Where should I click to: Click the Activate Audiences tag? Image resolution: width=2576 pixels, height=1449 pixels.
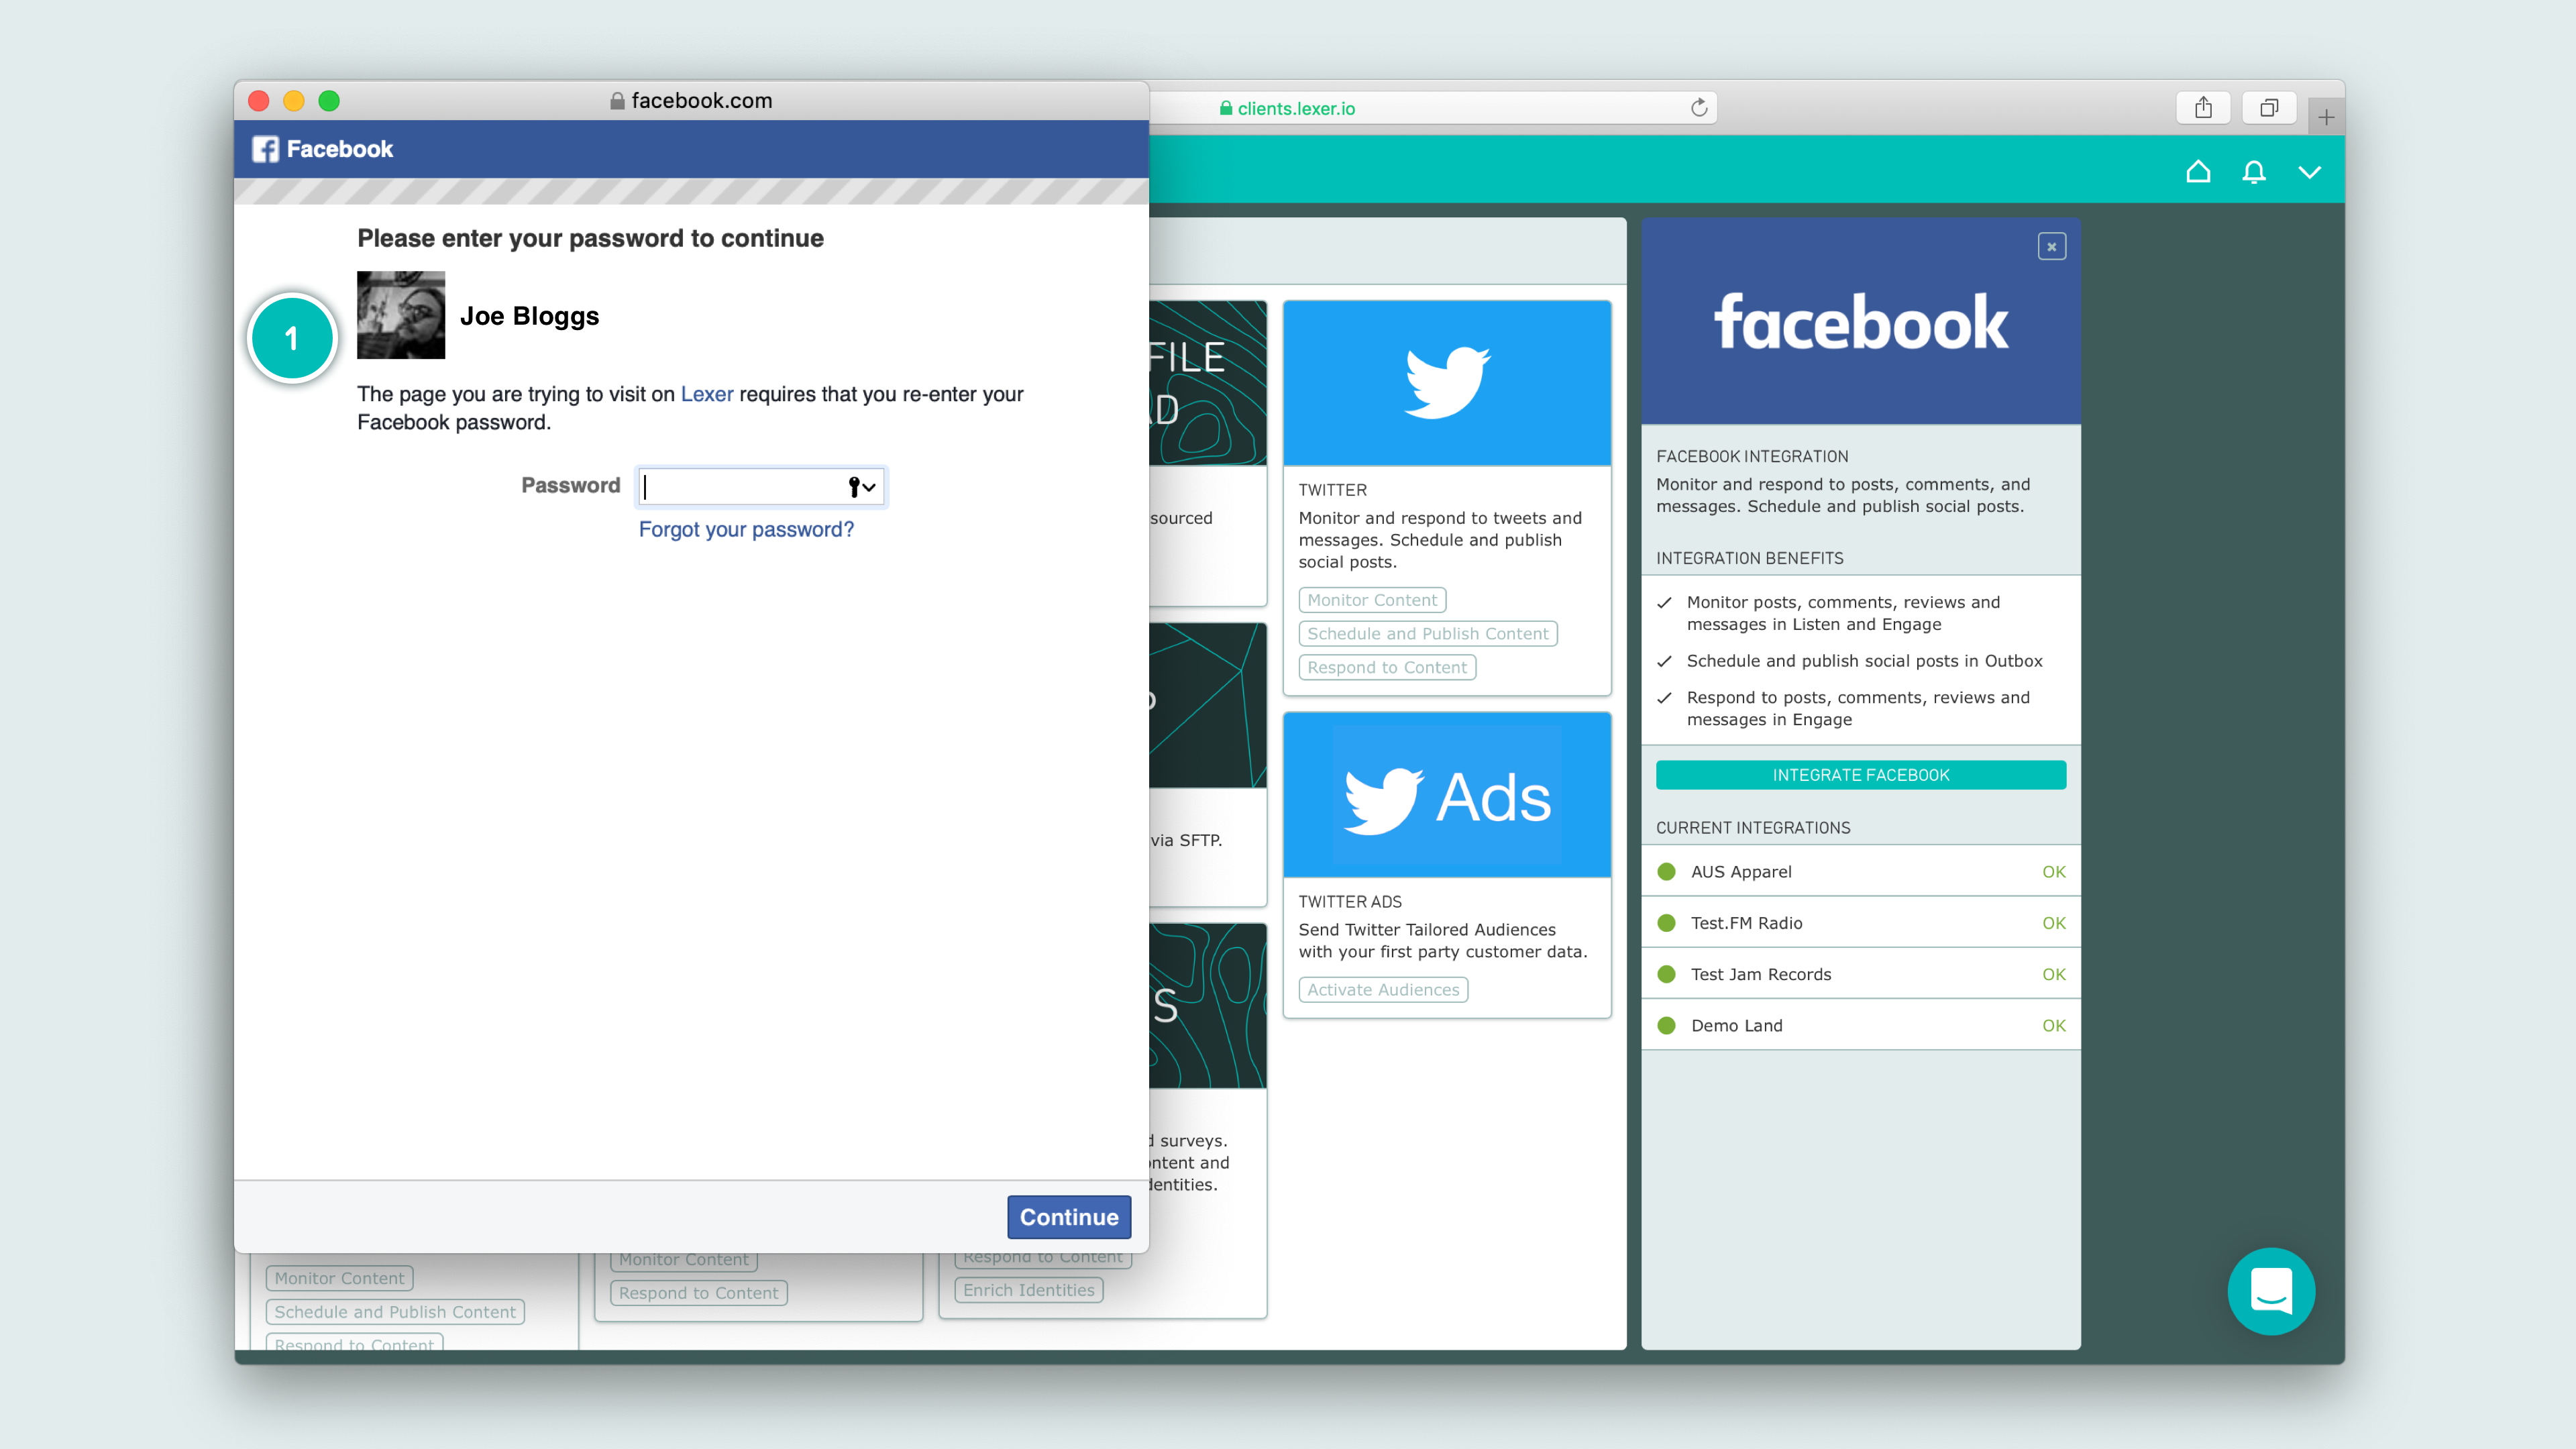coord(1383,990)
